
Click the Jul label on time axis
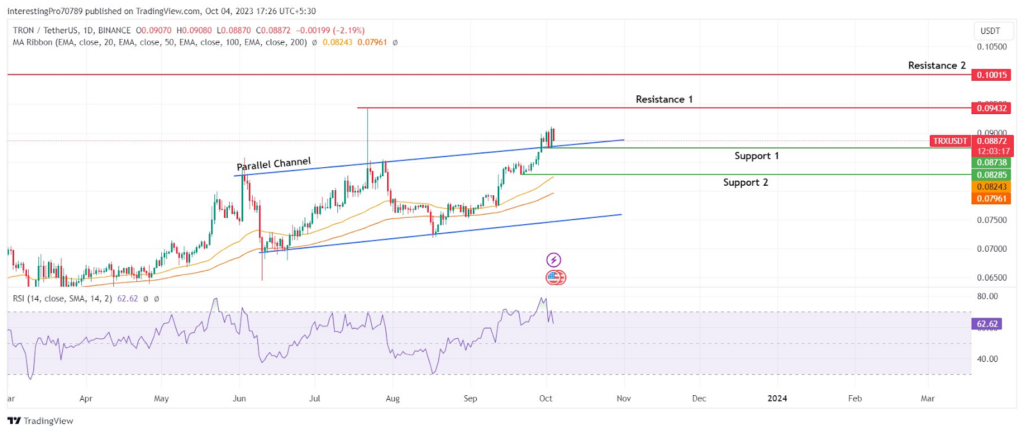tap(315, 397)
